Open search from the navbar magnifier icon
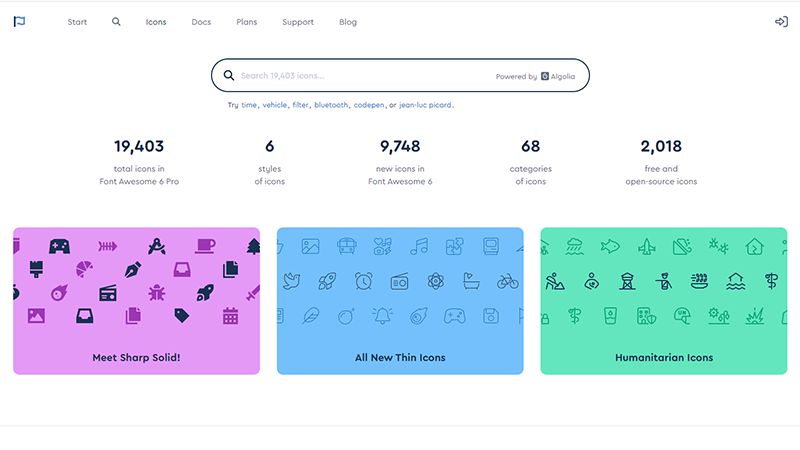 click(116, 21)
